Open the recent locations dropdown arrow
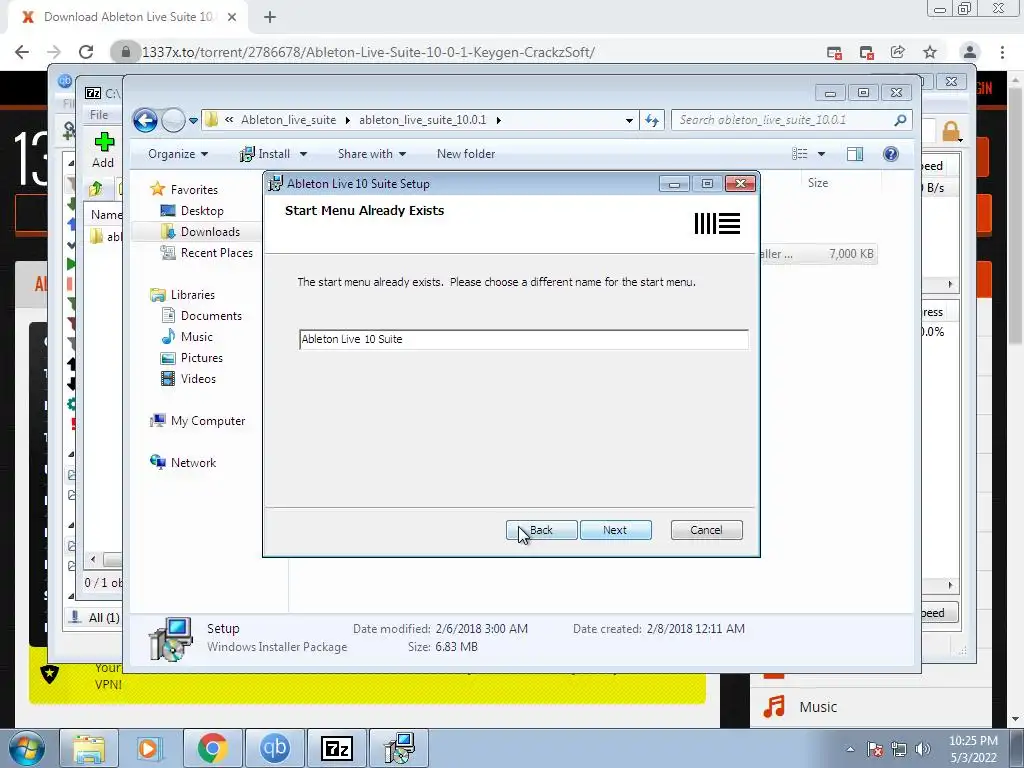 193,121
